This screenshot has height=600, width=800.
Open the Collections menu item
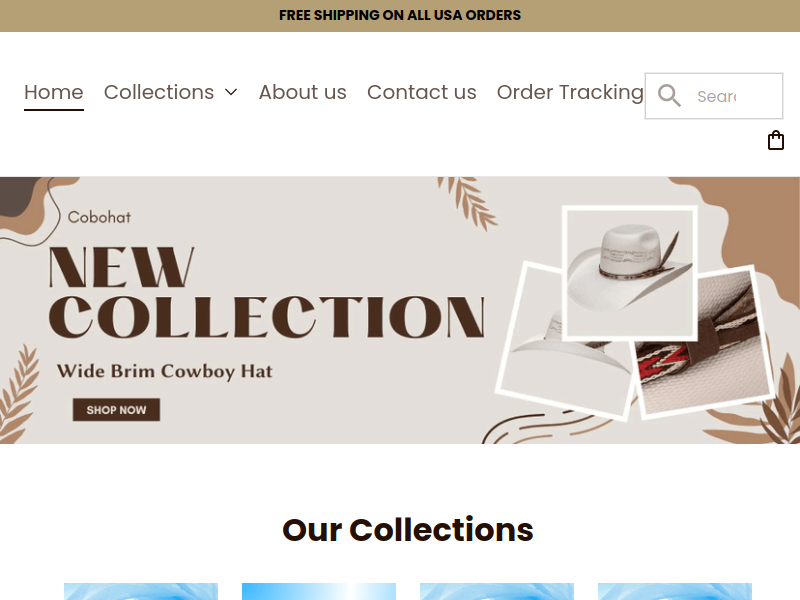pos(159,92)
